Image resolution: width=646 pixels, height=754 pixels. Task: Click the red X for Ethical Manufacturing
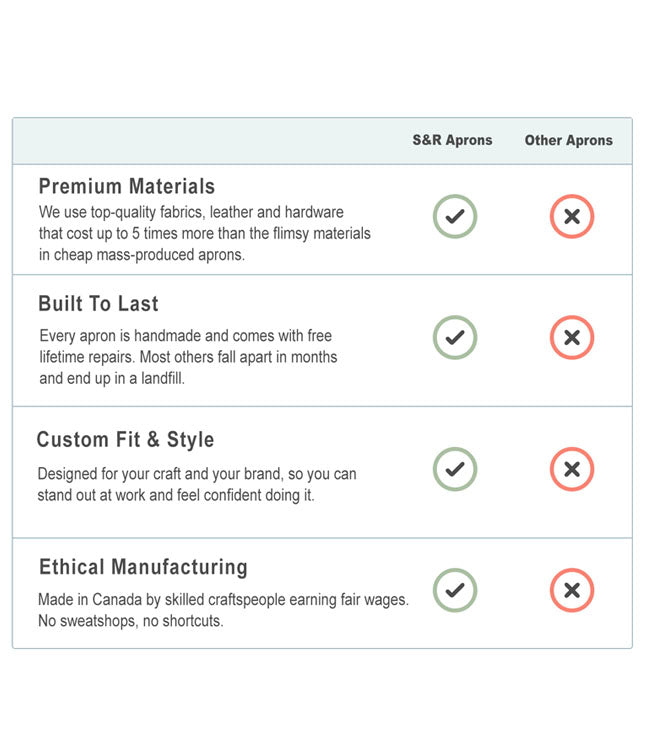572,590
